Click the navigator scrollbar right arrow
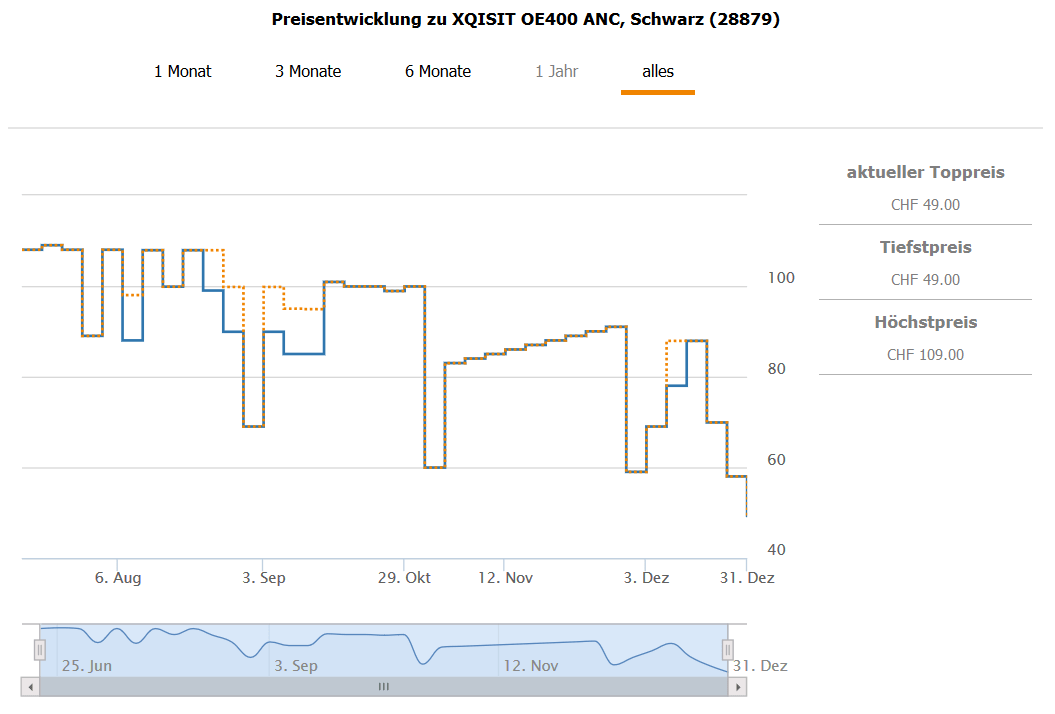The width and height of the screenshot is (1055, 714). point(738,687)
